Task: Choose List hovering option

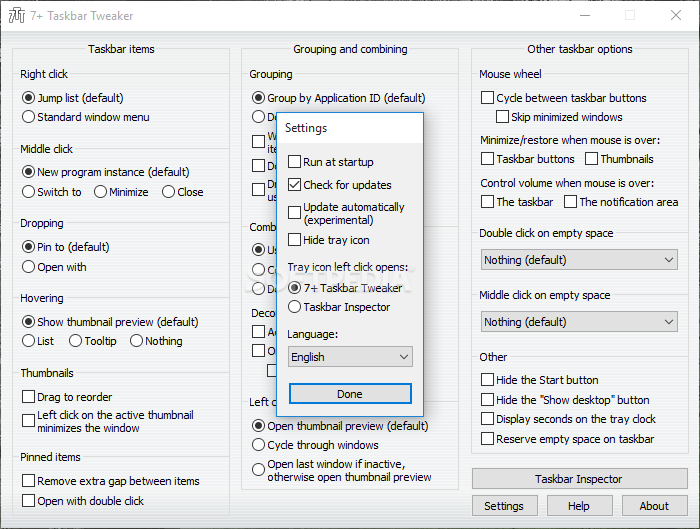Action: [28, 341]
